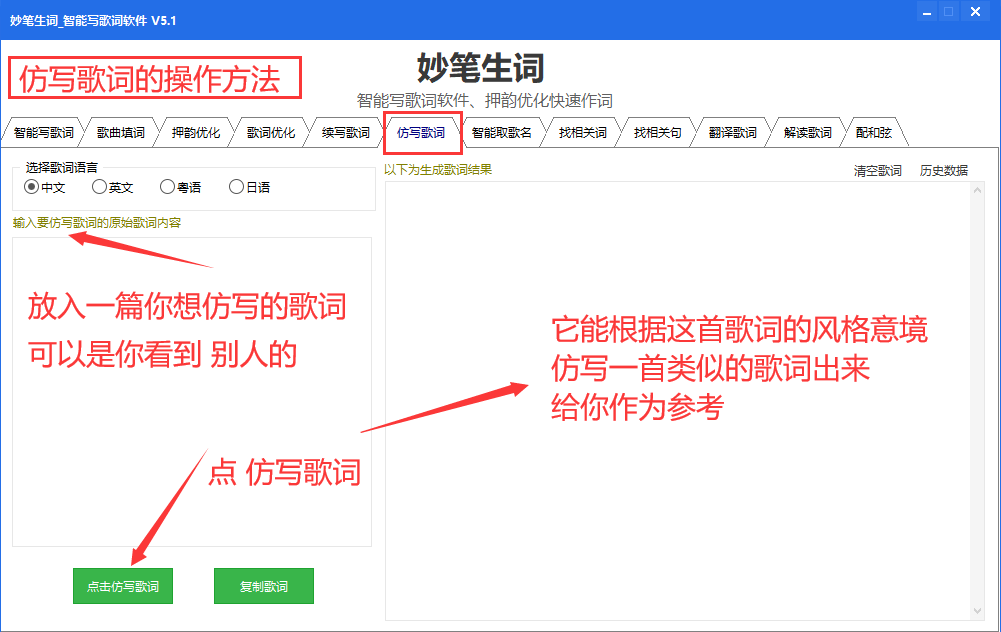
Task: Open the 智能取歌名 tab
Action: click(x=501, y=133)
